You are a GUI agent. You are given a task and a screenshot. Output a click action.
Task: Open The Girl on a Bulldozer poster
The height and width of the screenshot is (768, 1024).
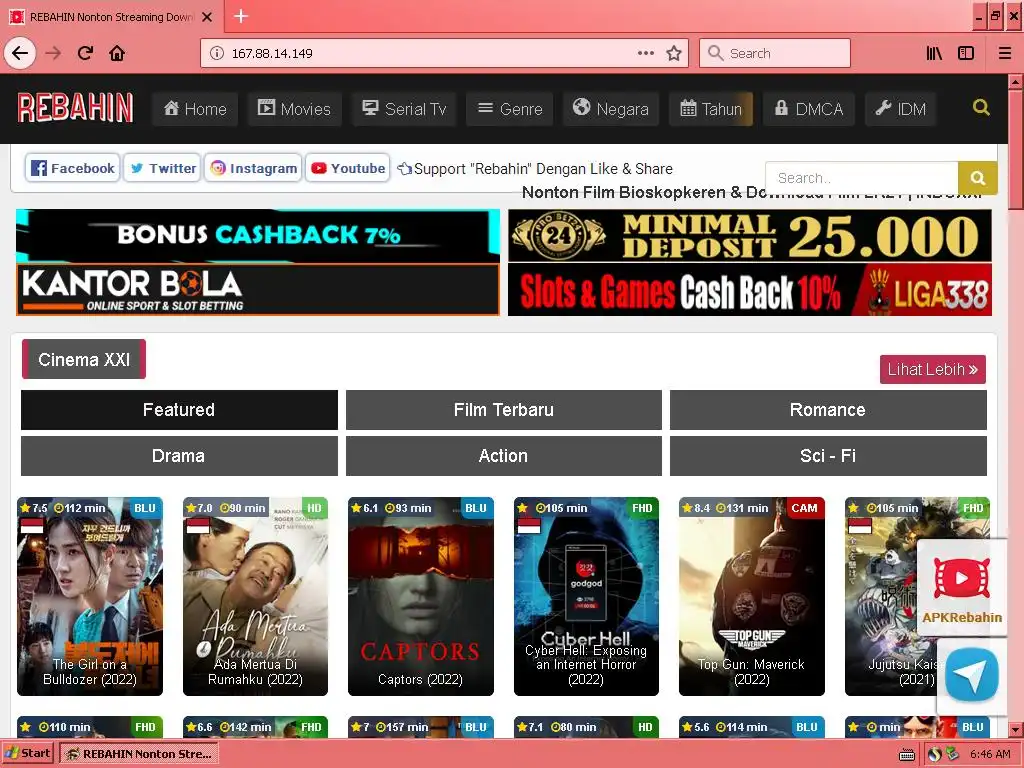pyautogui.click(x=90, y=596)
